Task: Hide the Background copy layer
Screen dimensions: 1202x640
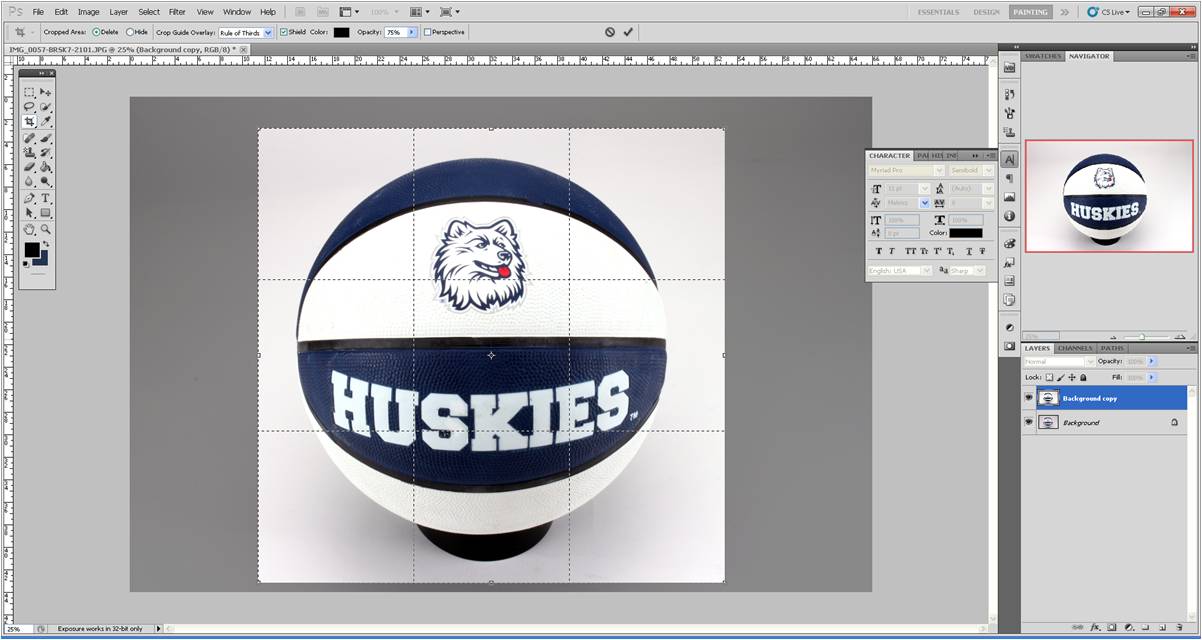Action: point(1028,398)
